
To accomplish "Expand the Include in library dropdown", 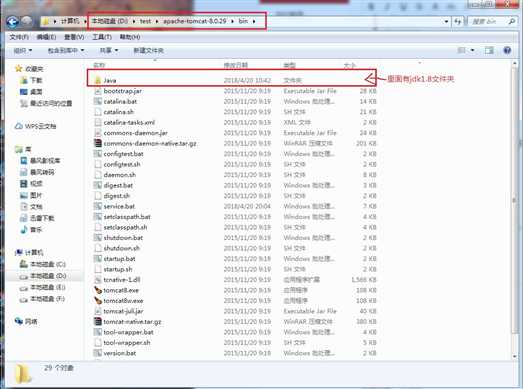I will [66, 50].
